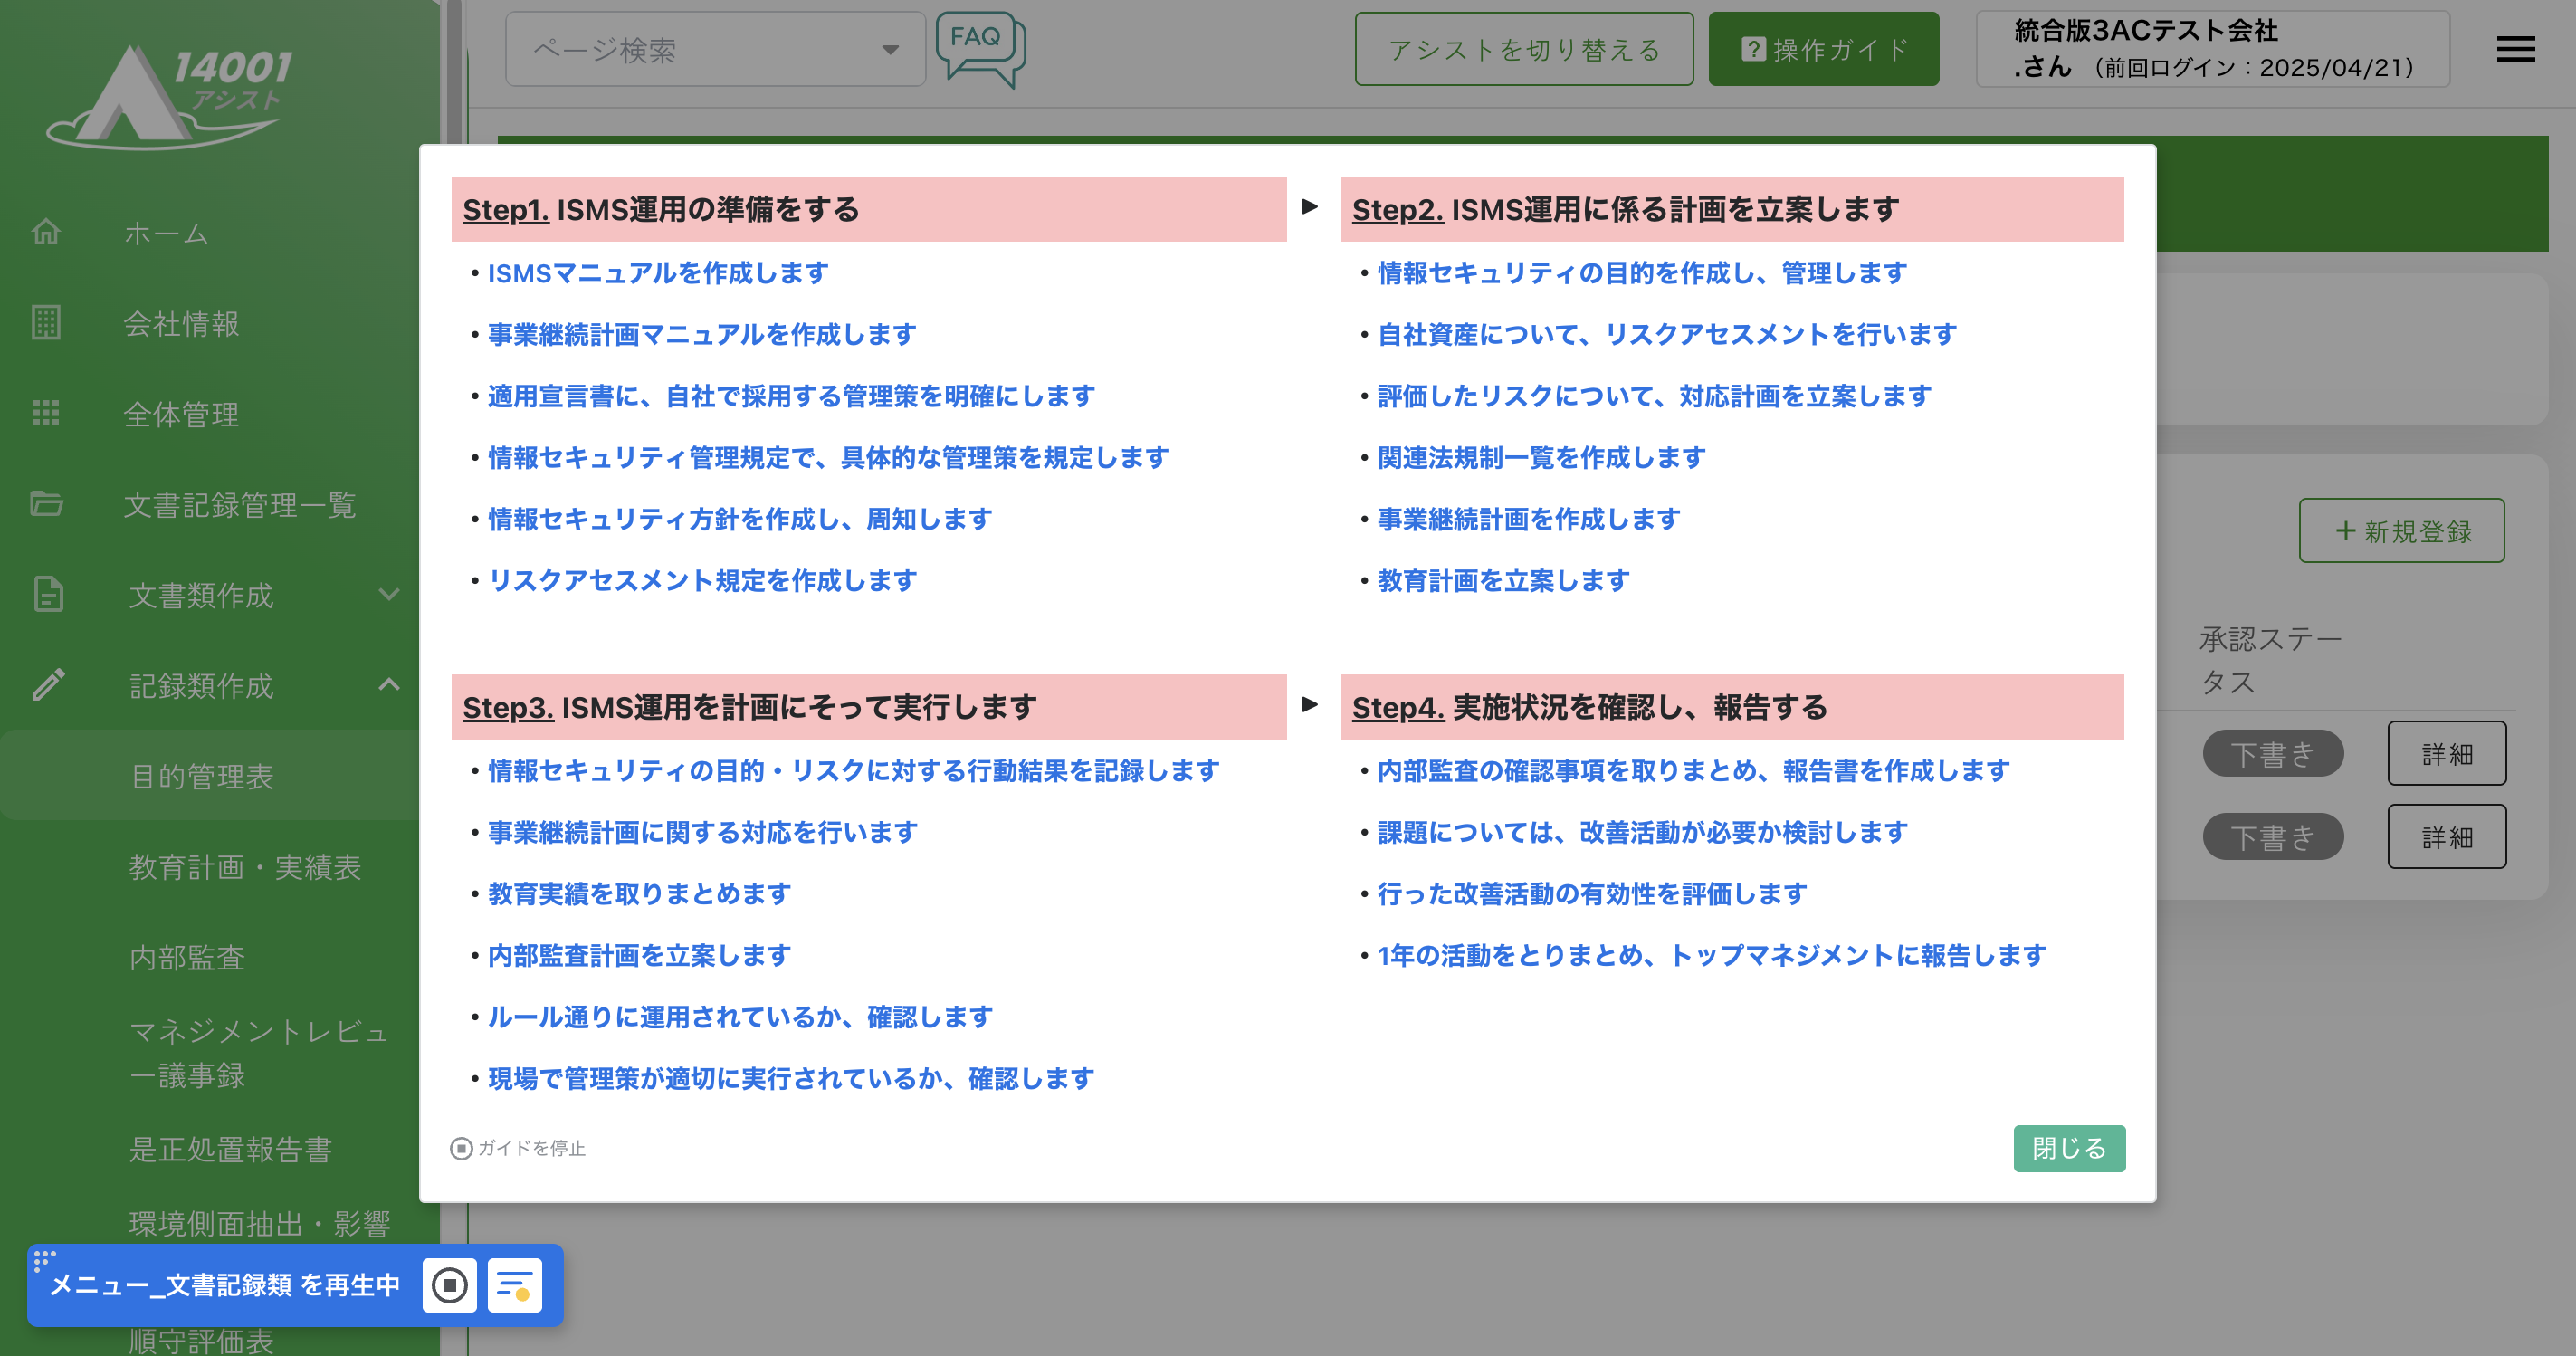Select 目的管理表 in the sidebar
This screenshot has width=2576, height=1356.
201,776
